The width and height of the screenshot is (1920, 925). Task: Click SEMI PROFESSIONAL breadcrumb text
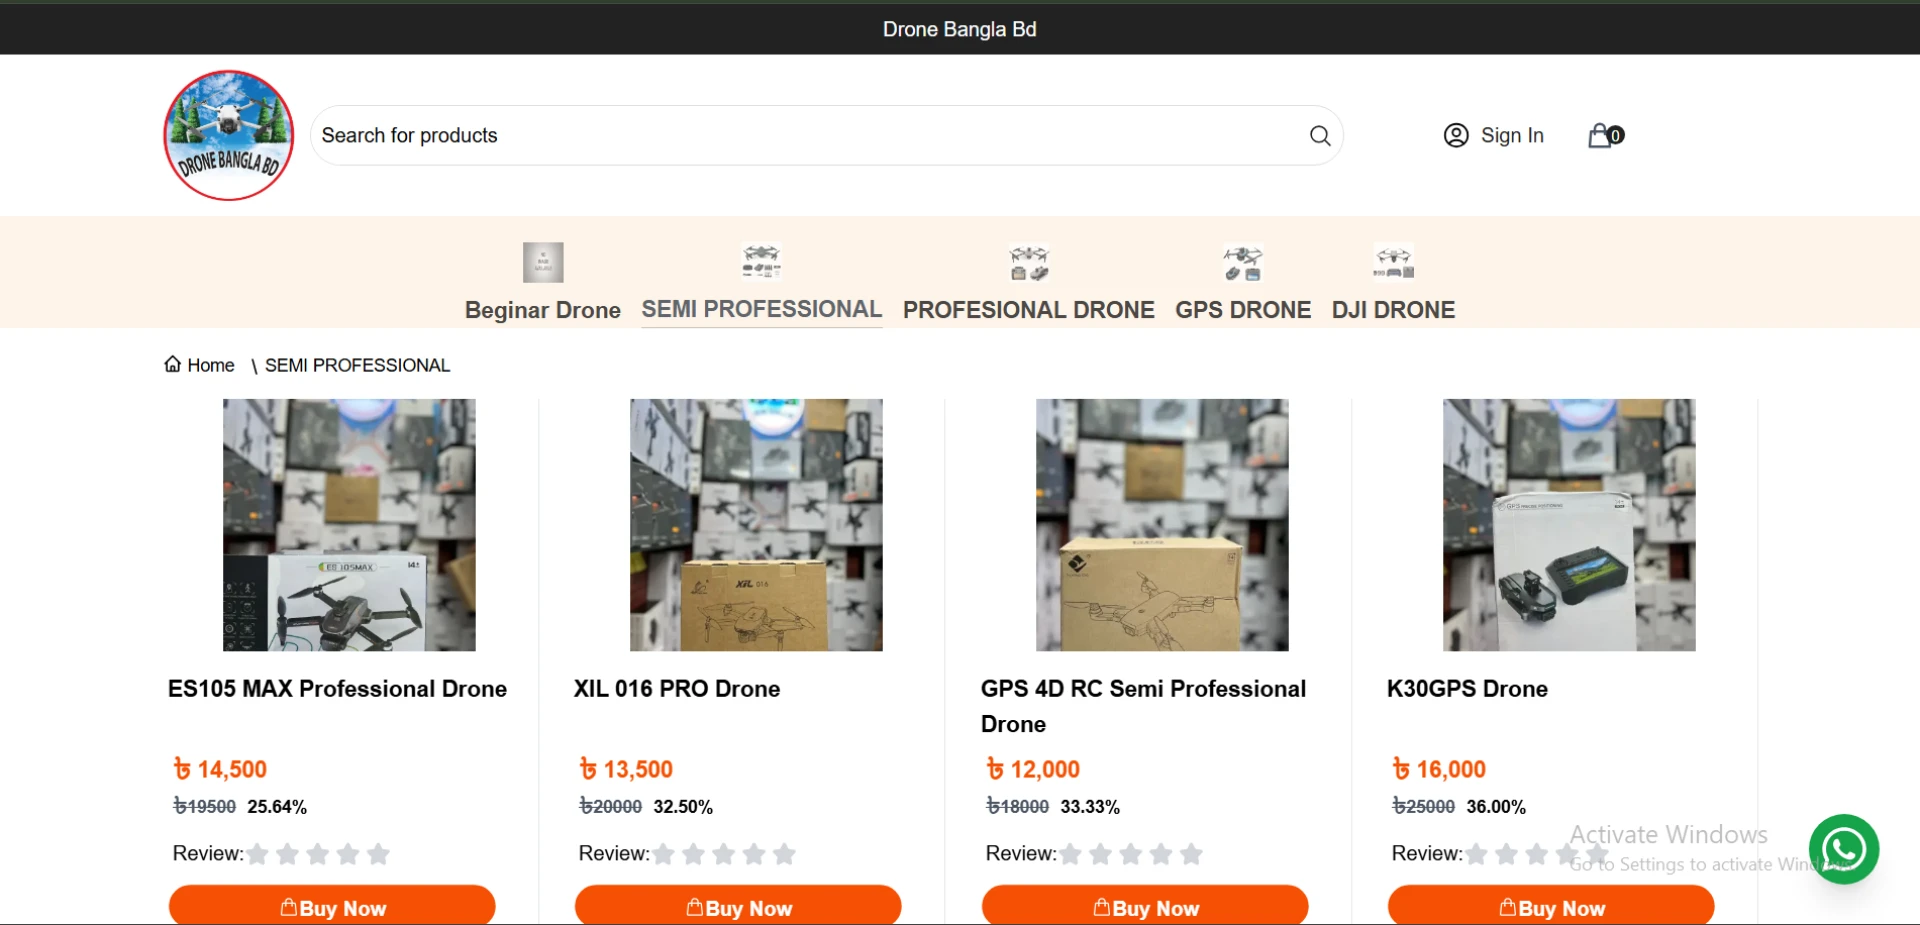click(357, 365)
